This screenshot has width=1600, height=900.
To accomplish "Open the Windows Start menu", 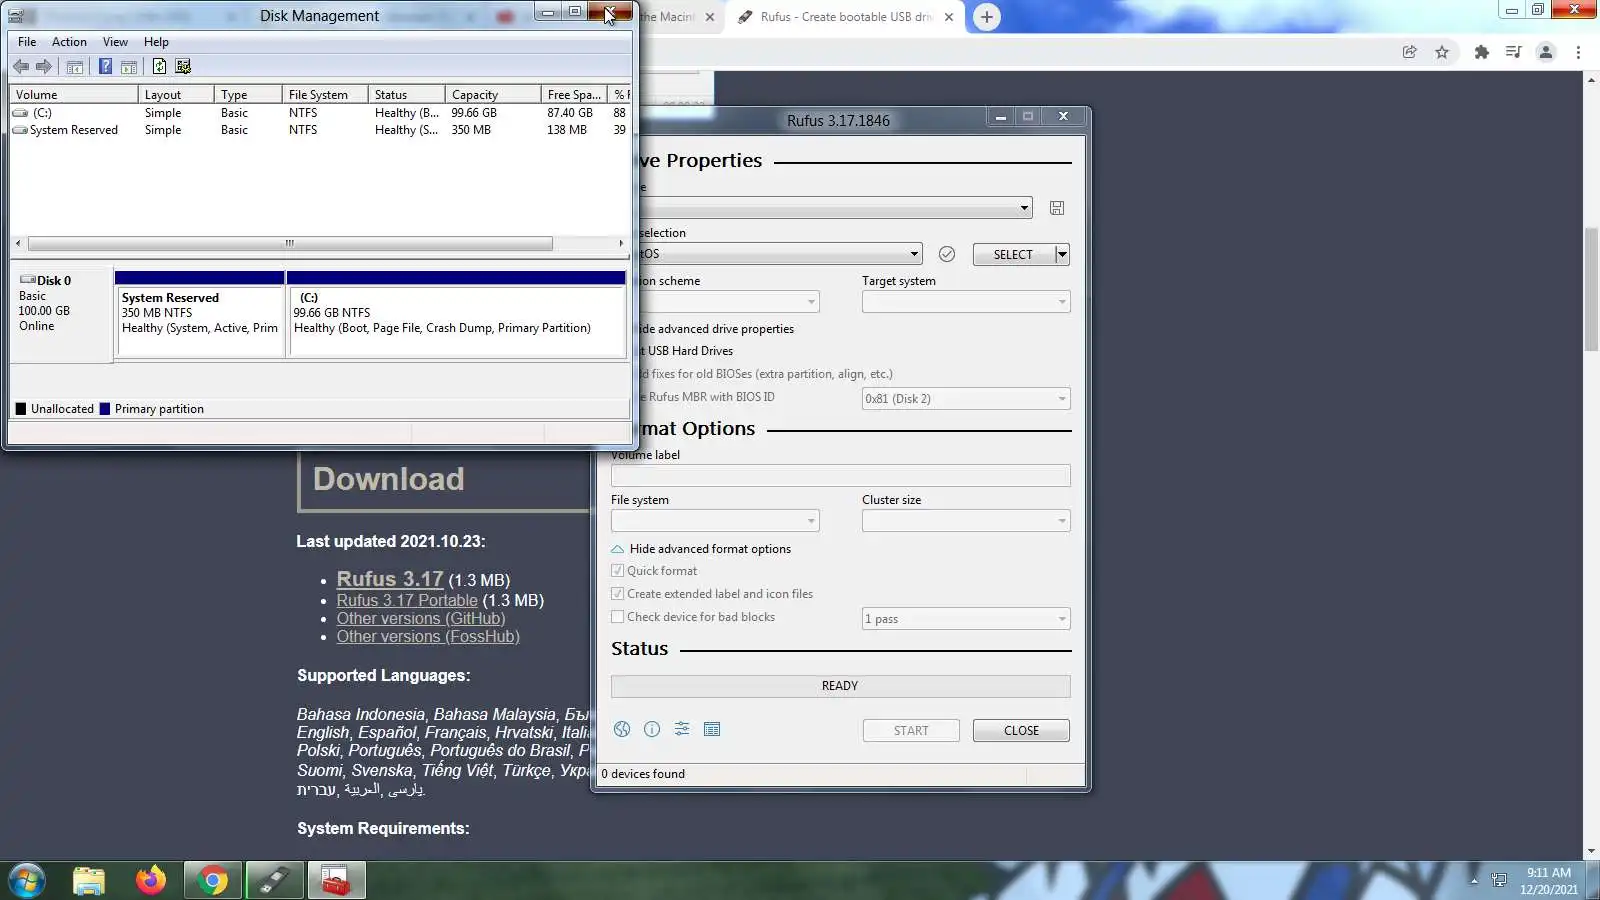I will [x=27, y=880].
